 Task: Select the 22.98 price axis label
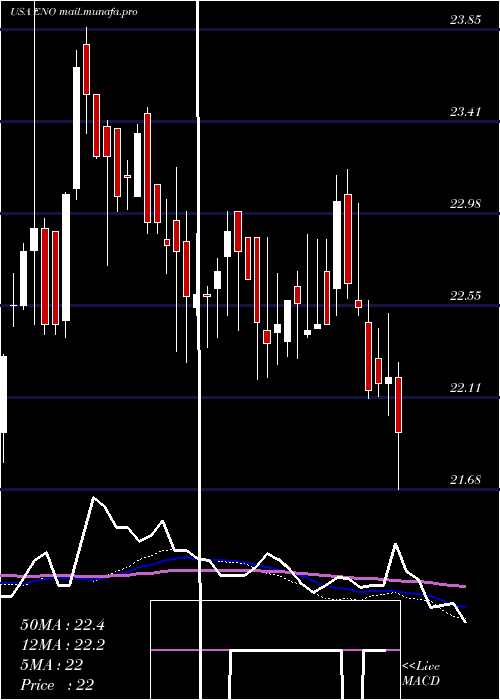pyautogui.click(x=466, y=204)
